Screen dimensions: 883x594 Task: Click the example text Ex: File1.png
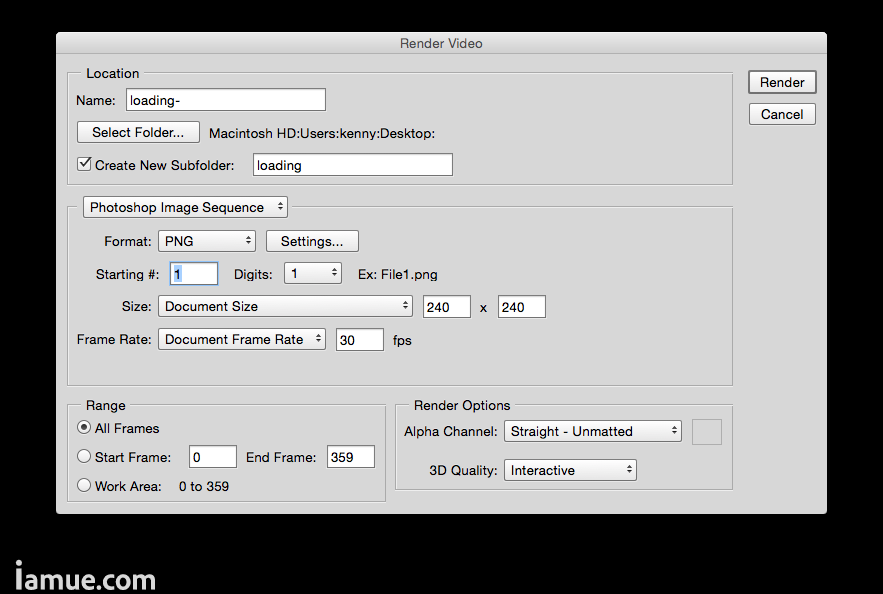tap(398, 274)
